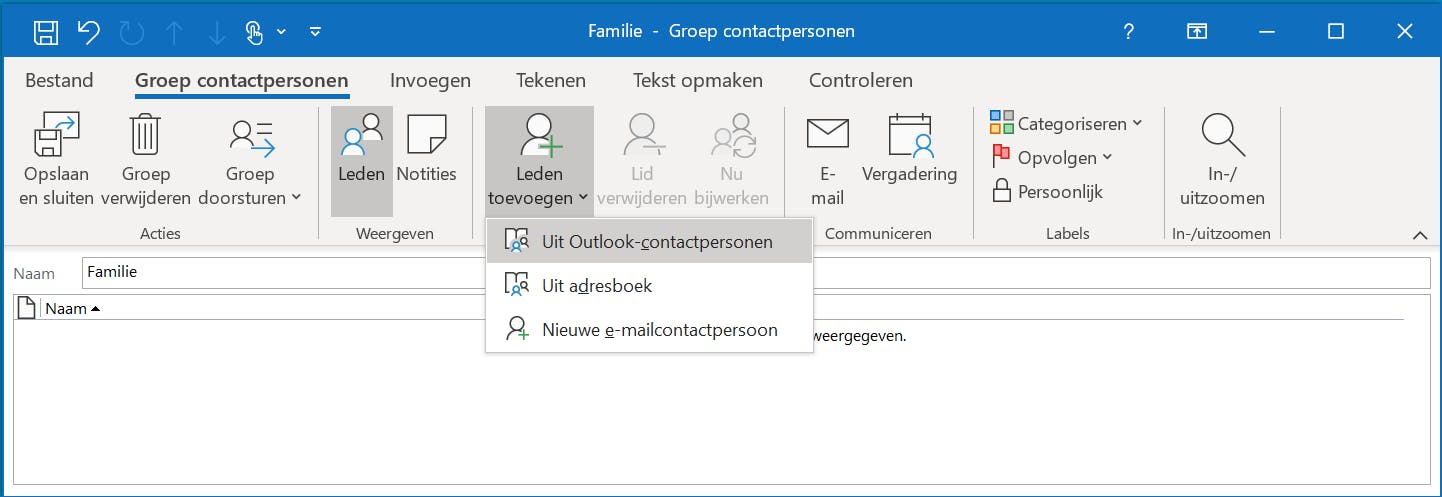Screen dimensions: 1442x497
Task: Choose Nieuwe e-mailcontactpersoon menu item
Action: [659, 330]
